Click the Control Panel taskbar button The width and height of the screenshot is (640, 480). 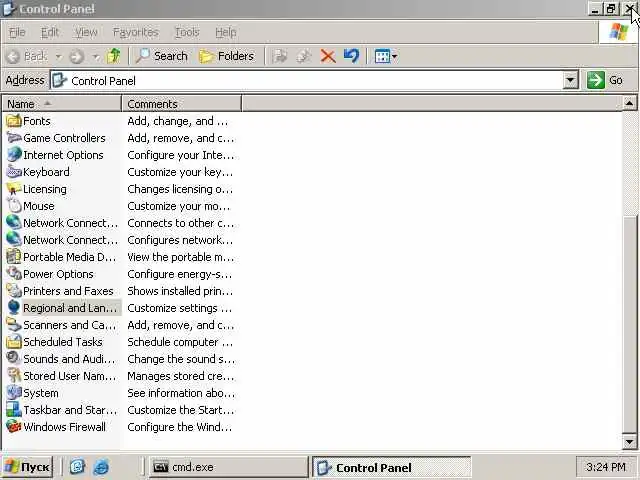[x=392, y=467]
